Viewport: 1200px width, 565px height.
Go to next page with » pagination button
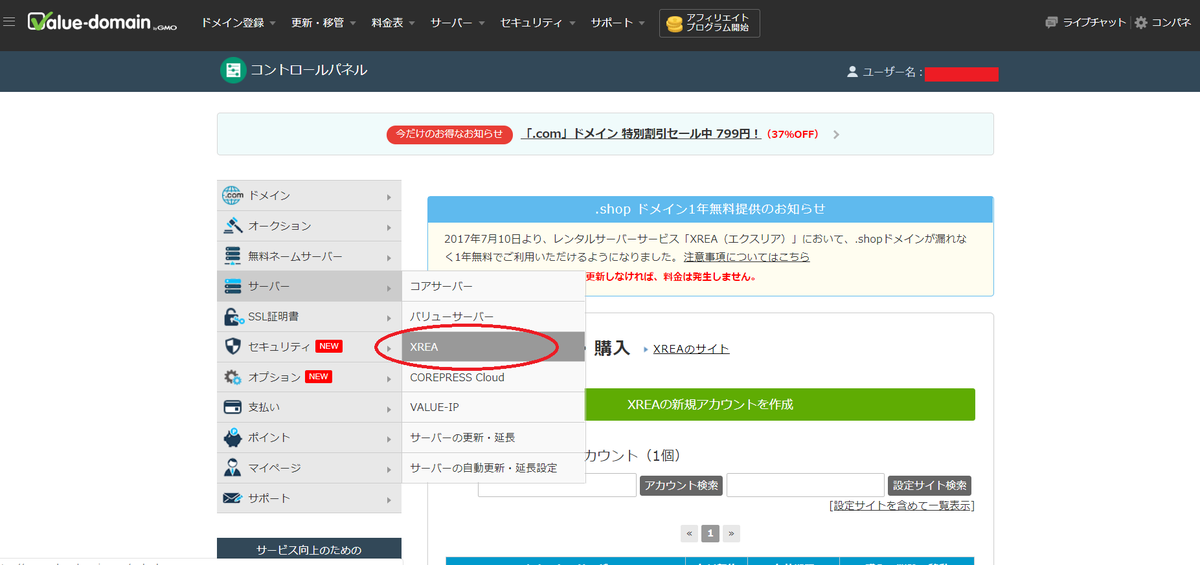point(732,533)
